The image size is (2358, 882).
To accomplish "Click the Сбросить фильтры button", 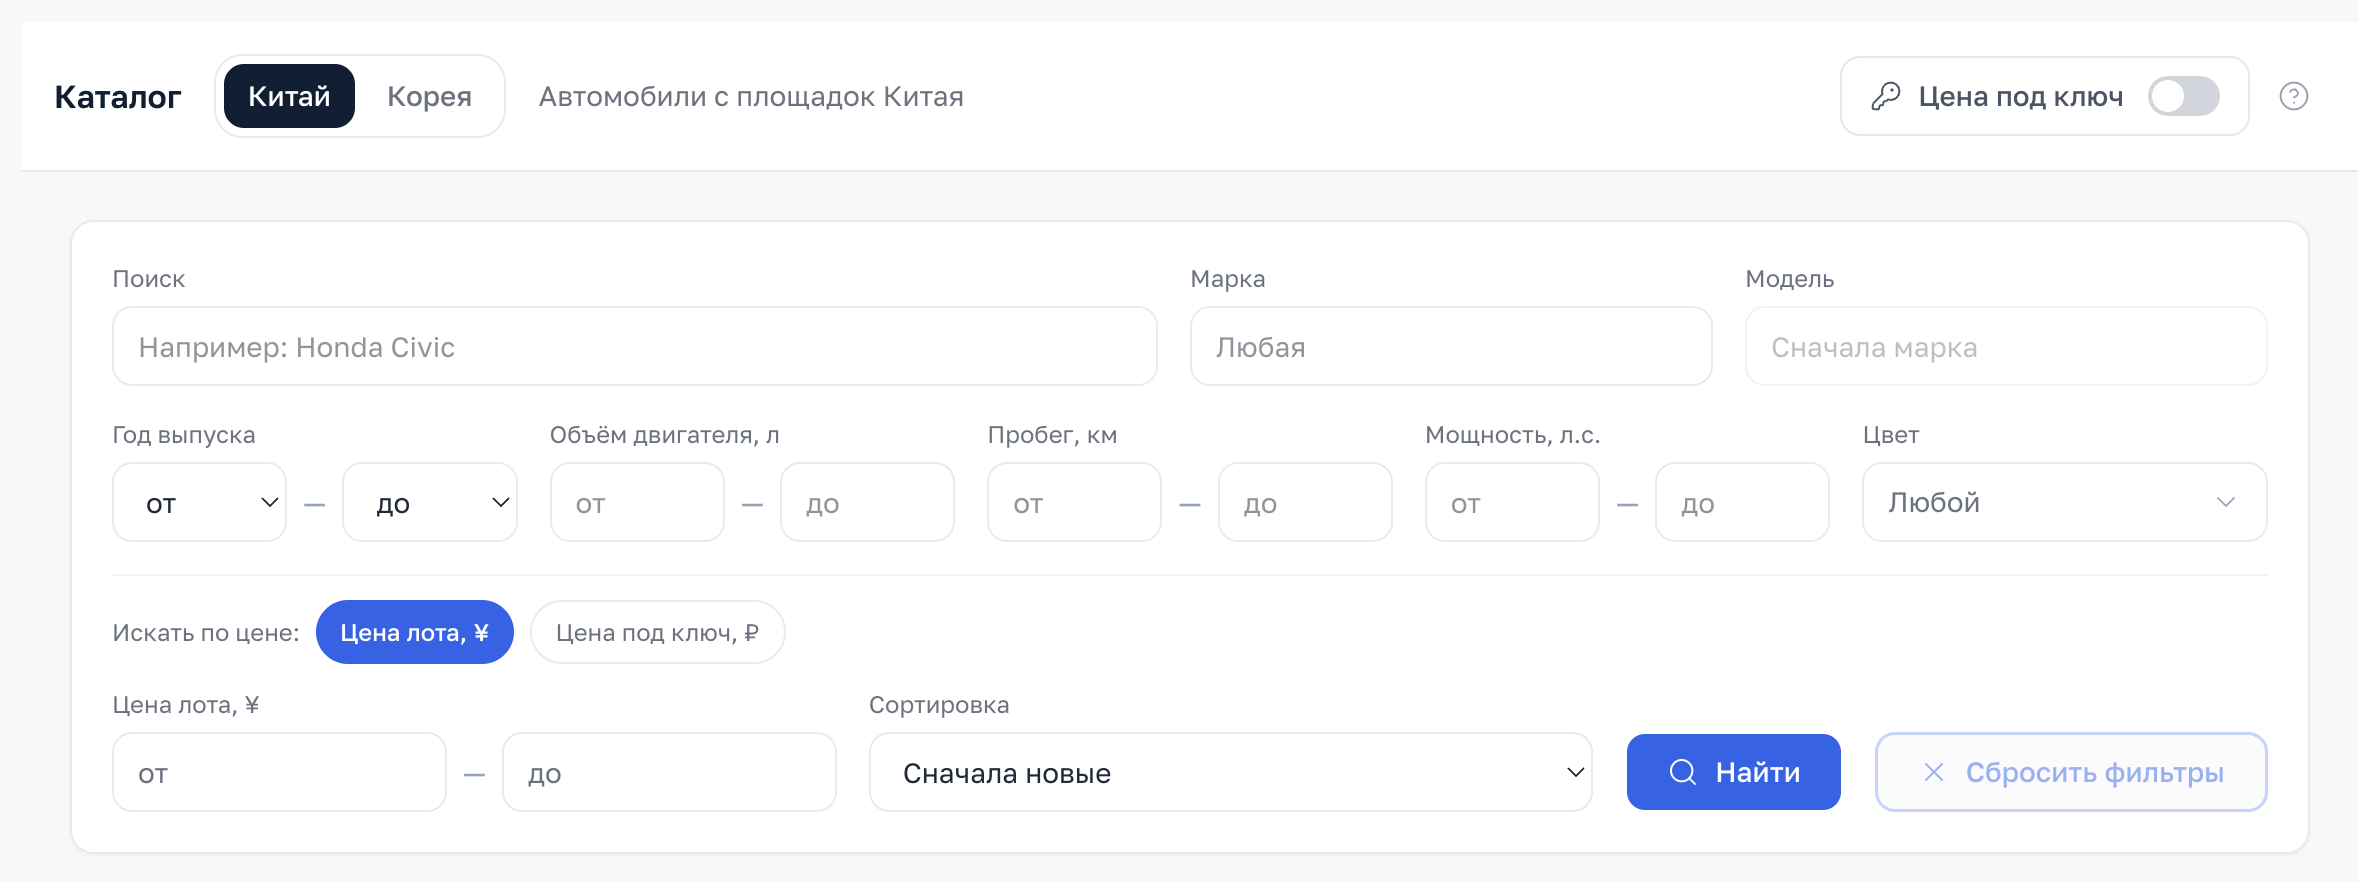I will (2071, 772).
